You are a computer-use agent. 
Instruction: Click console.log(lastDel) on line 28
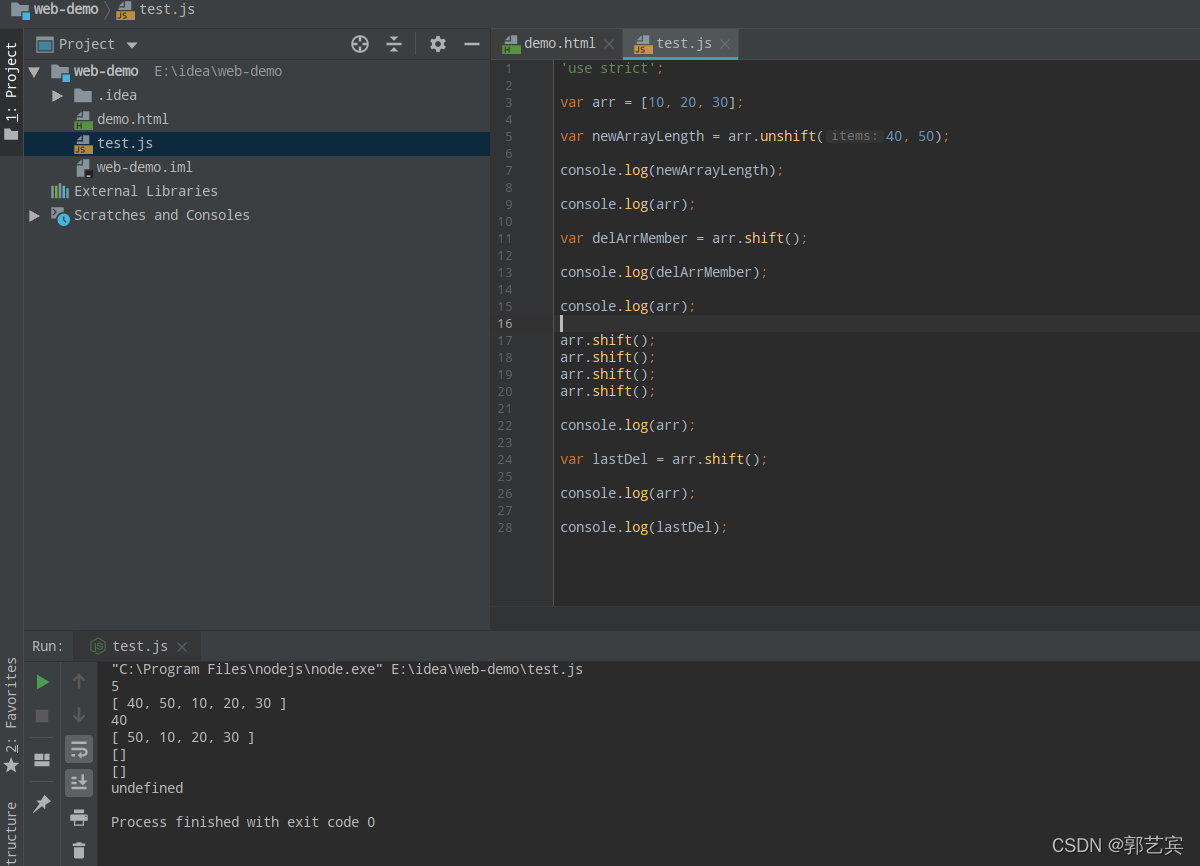click(x=644, y=527)
